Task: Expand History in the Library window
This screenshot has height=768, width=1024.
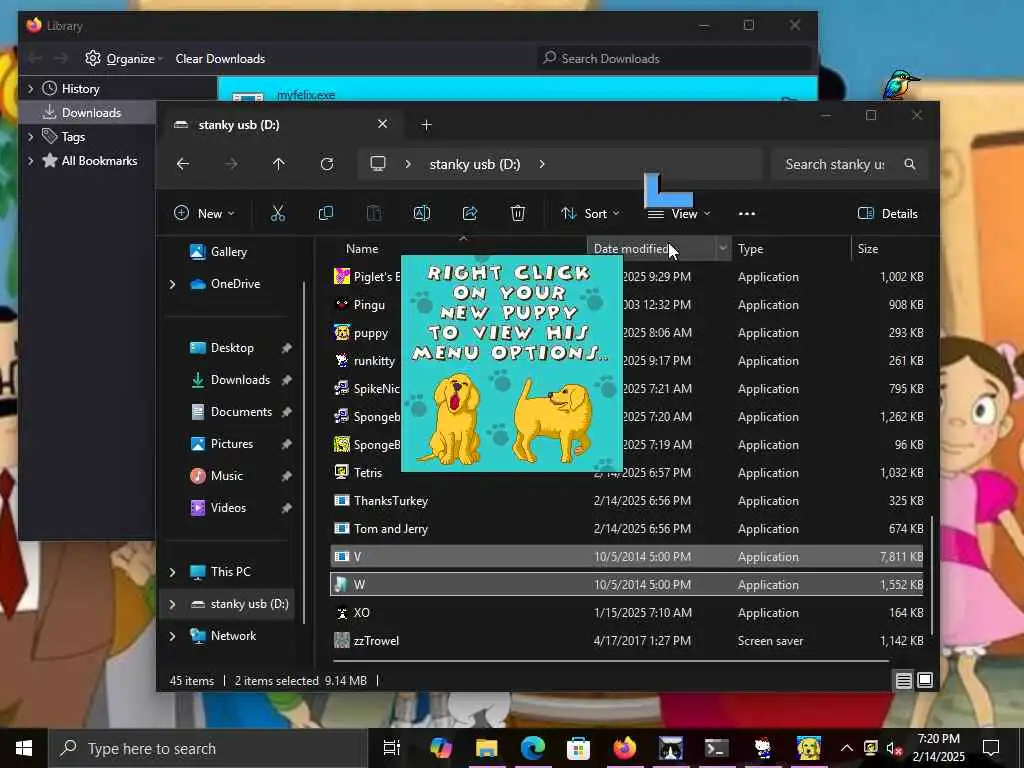Action: [30, 88]
